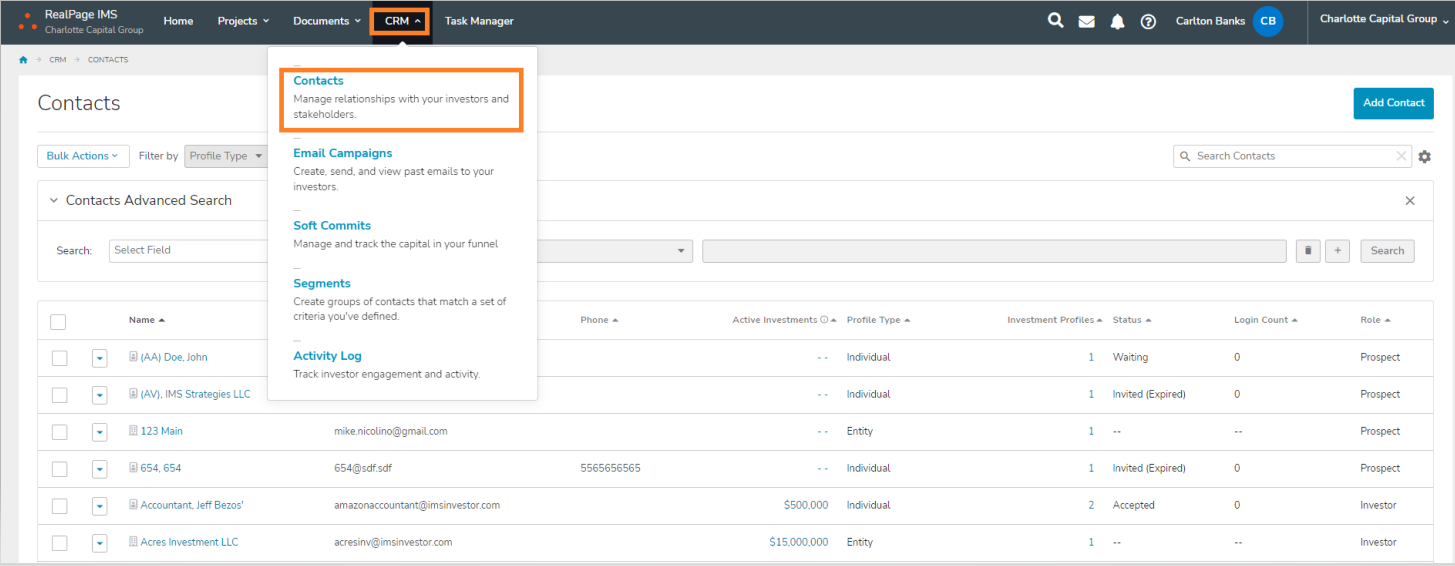The image size is (1455, 566).
Task: Click the CB user avatar
Action: (1268, 21)
